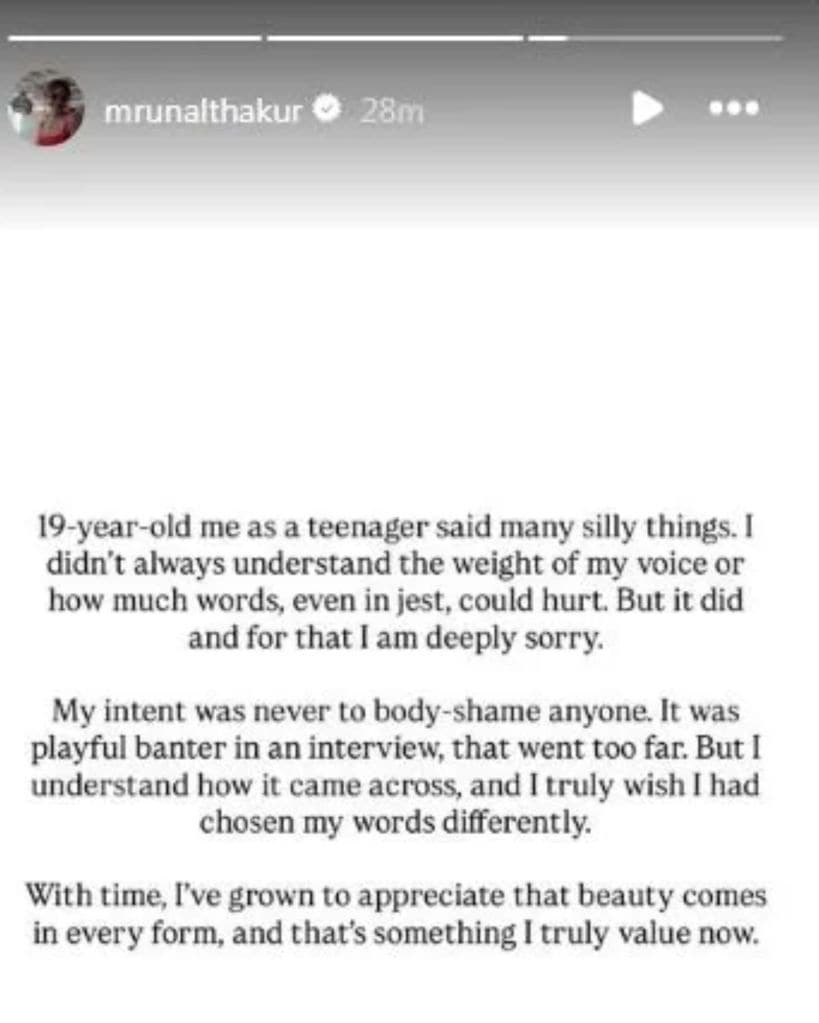
Task: Click the filled part of third progress bar
Action: [x=548, y=38]
